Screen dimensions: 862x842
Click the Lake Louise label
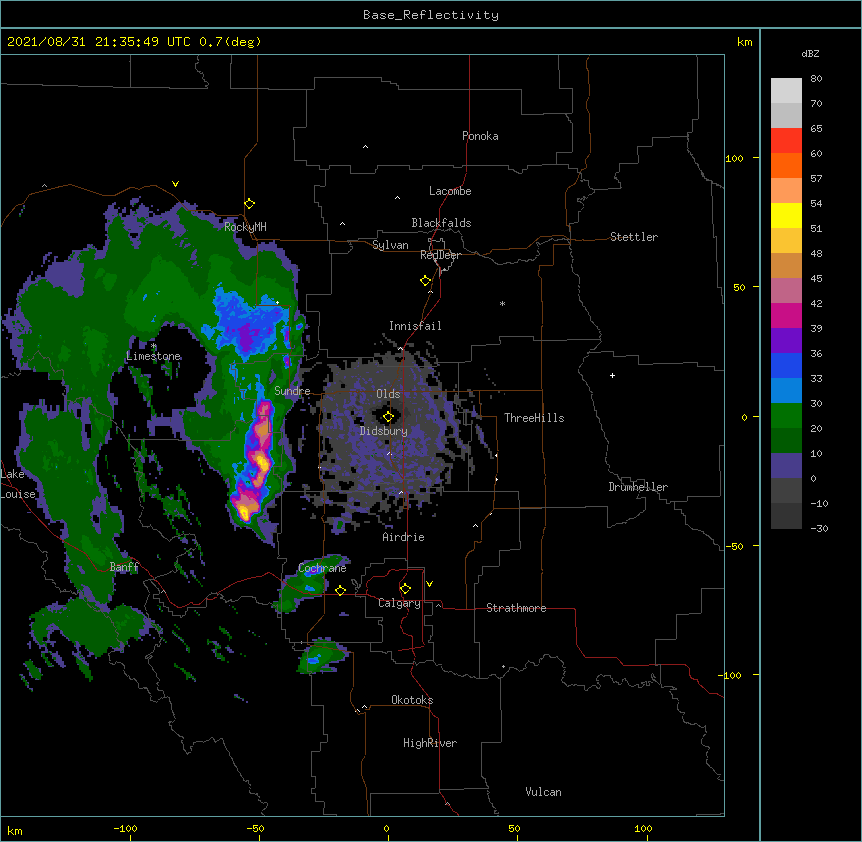18,484
